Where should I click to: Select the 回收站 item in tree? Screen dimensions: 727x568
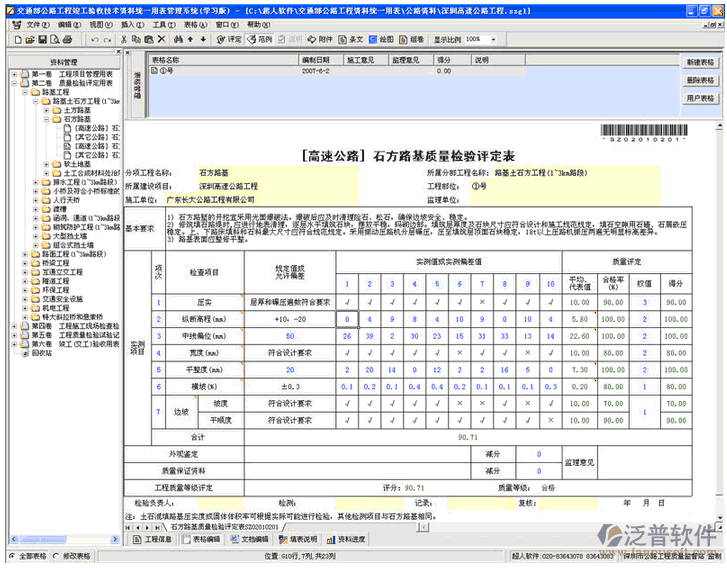[41, 352]
